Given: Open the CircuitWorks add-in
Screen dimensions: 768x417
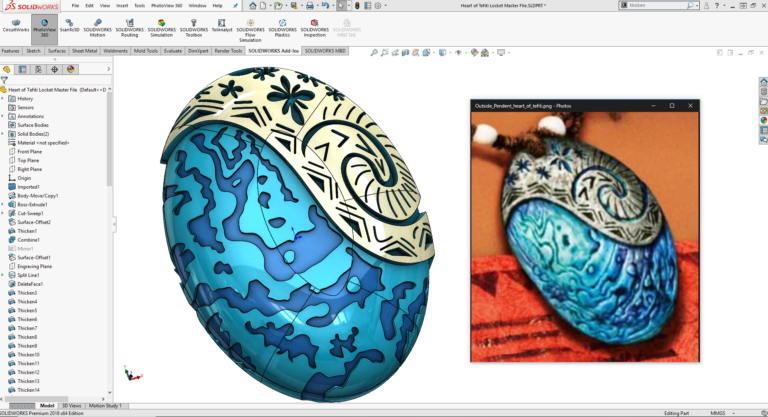Looking at the screenshot, I should (x=14, y=26).
